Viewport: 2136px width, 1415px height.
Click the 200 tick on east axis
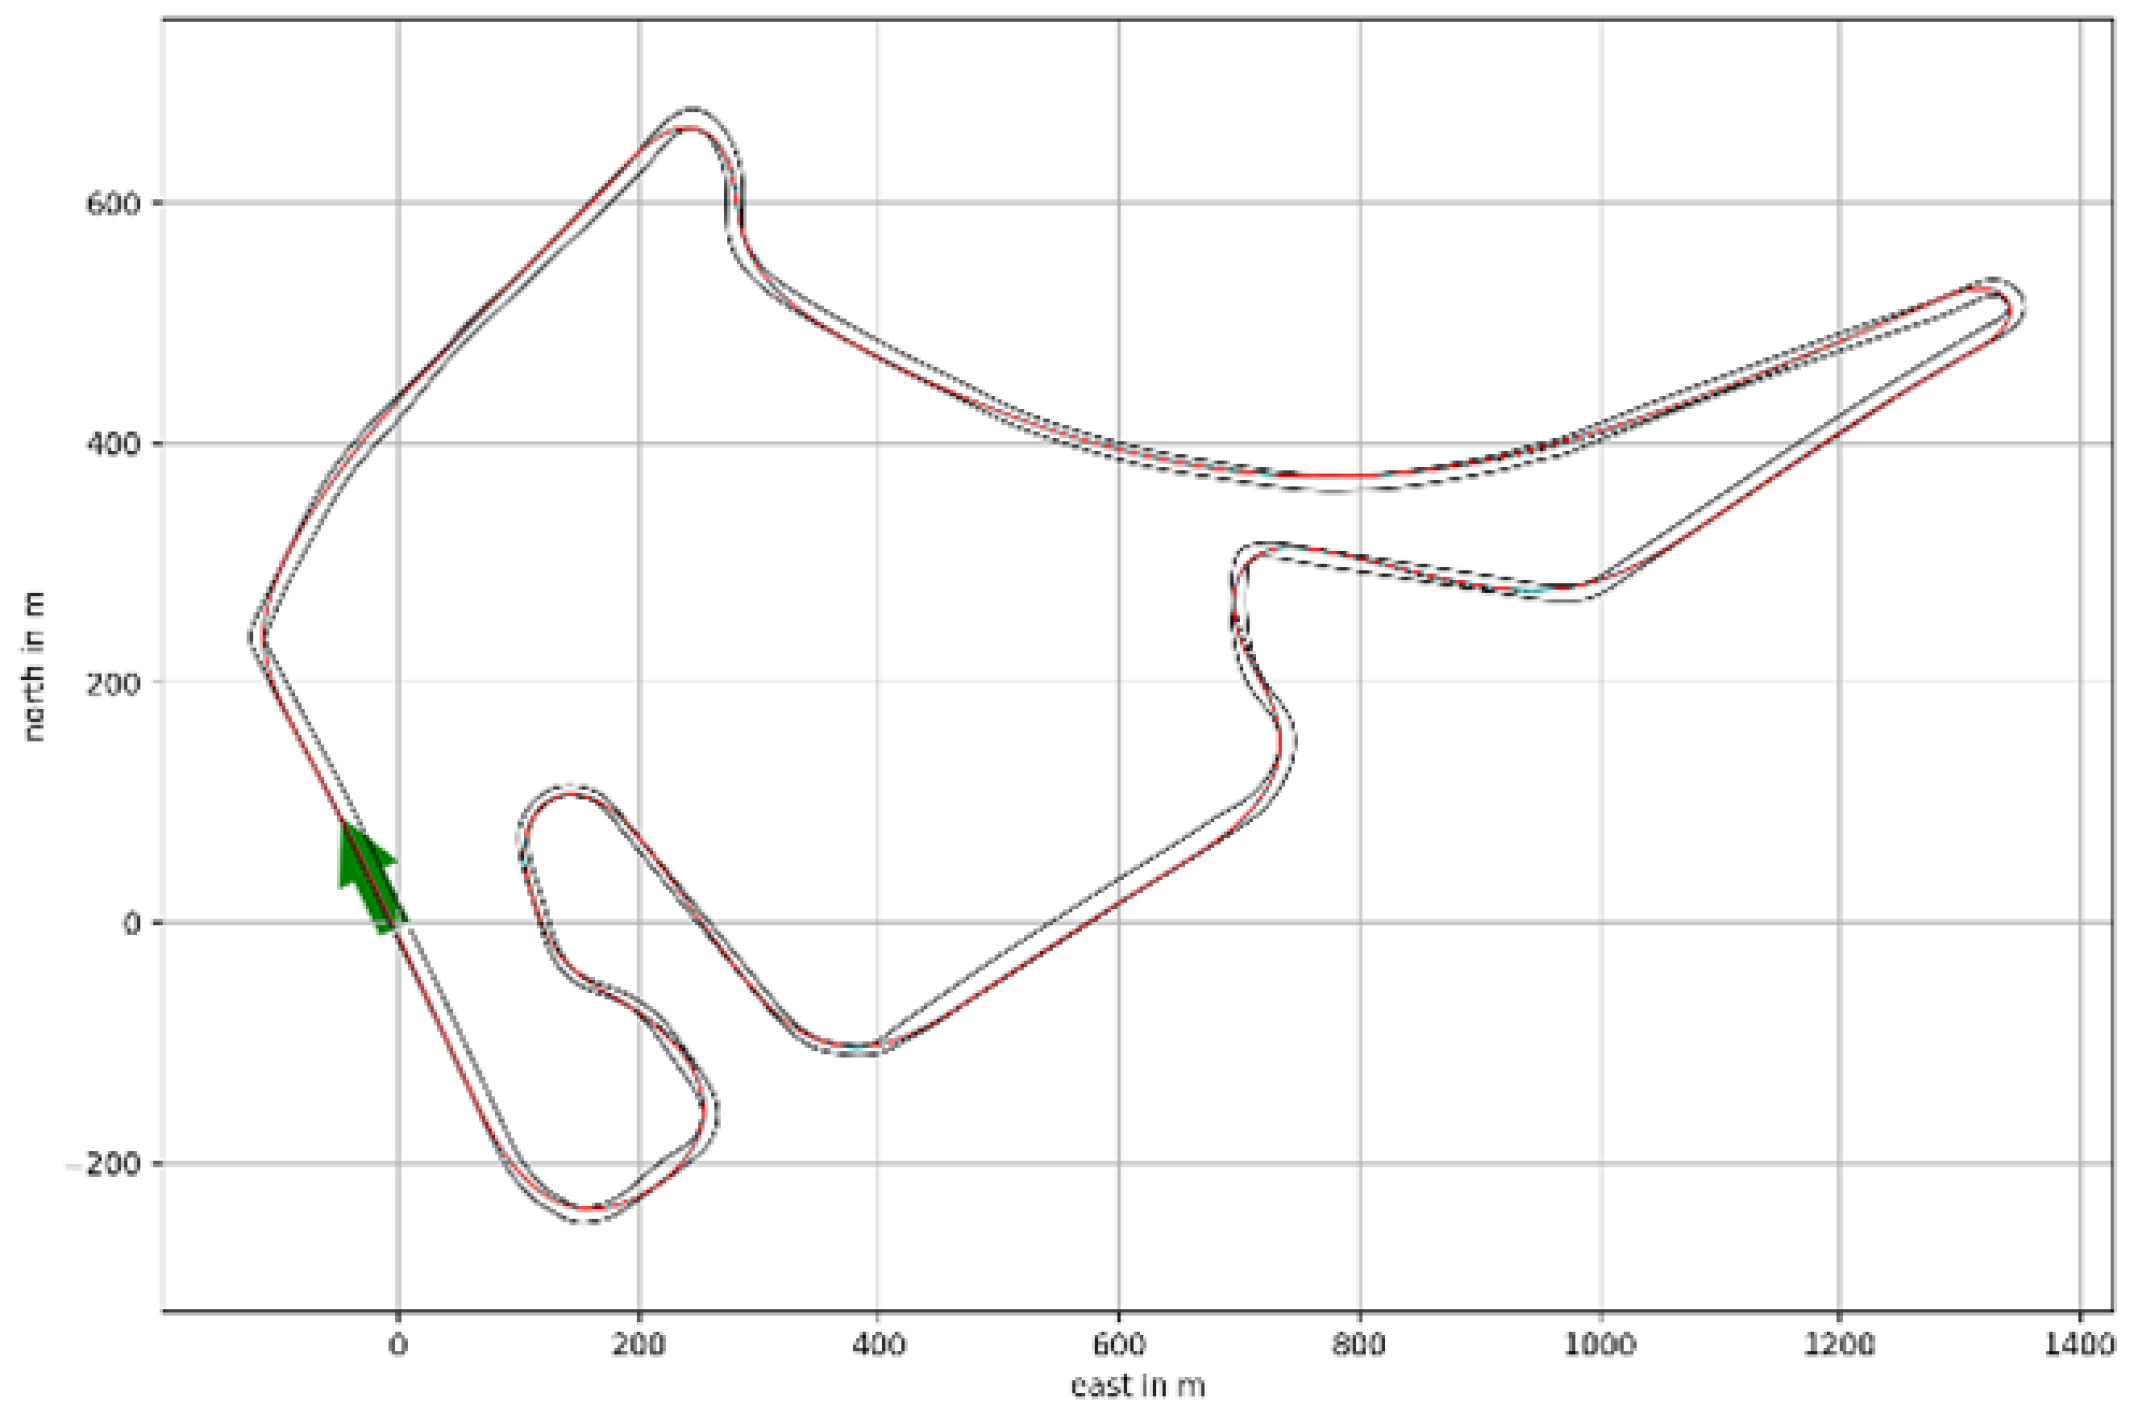tap(638, 1344)
